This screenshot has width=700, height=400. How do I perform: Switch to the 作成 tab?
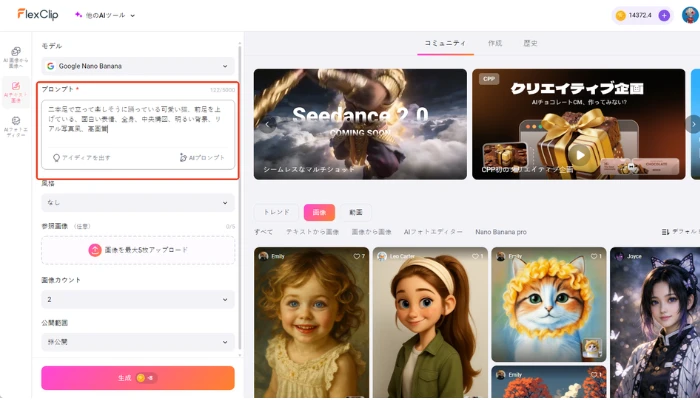pos(495,43)
